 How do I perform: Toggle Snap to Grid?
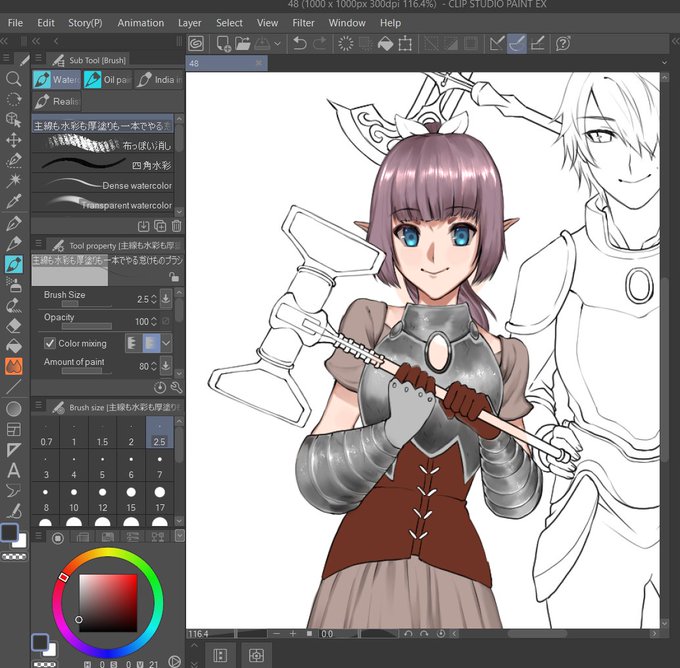538,43
